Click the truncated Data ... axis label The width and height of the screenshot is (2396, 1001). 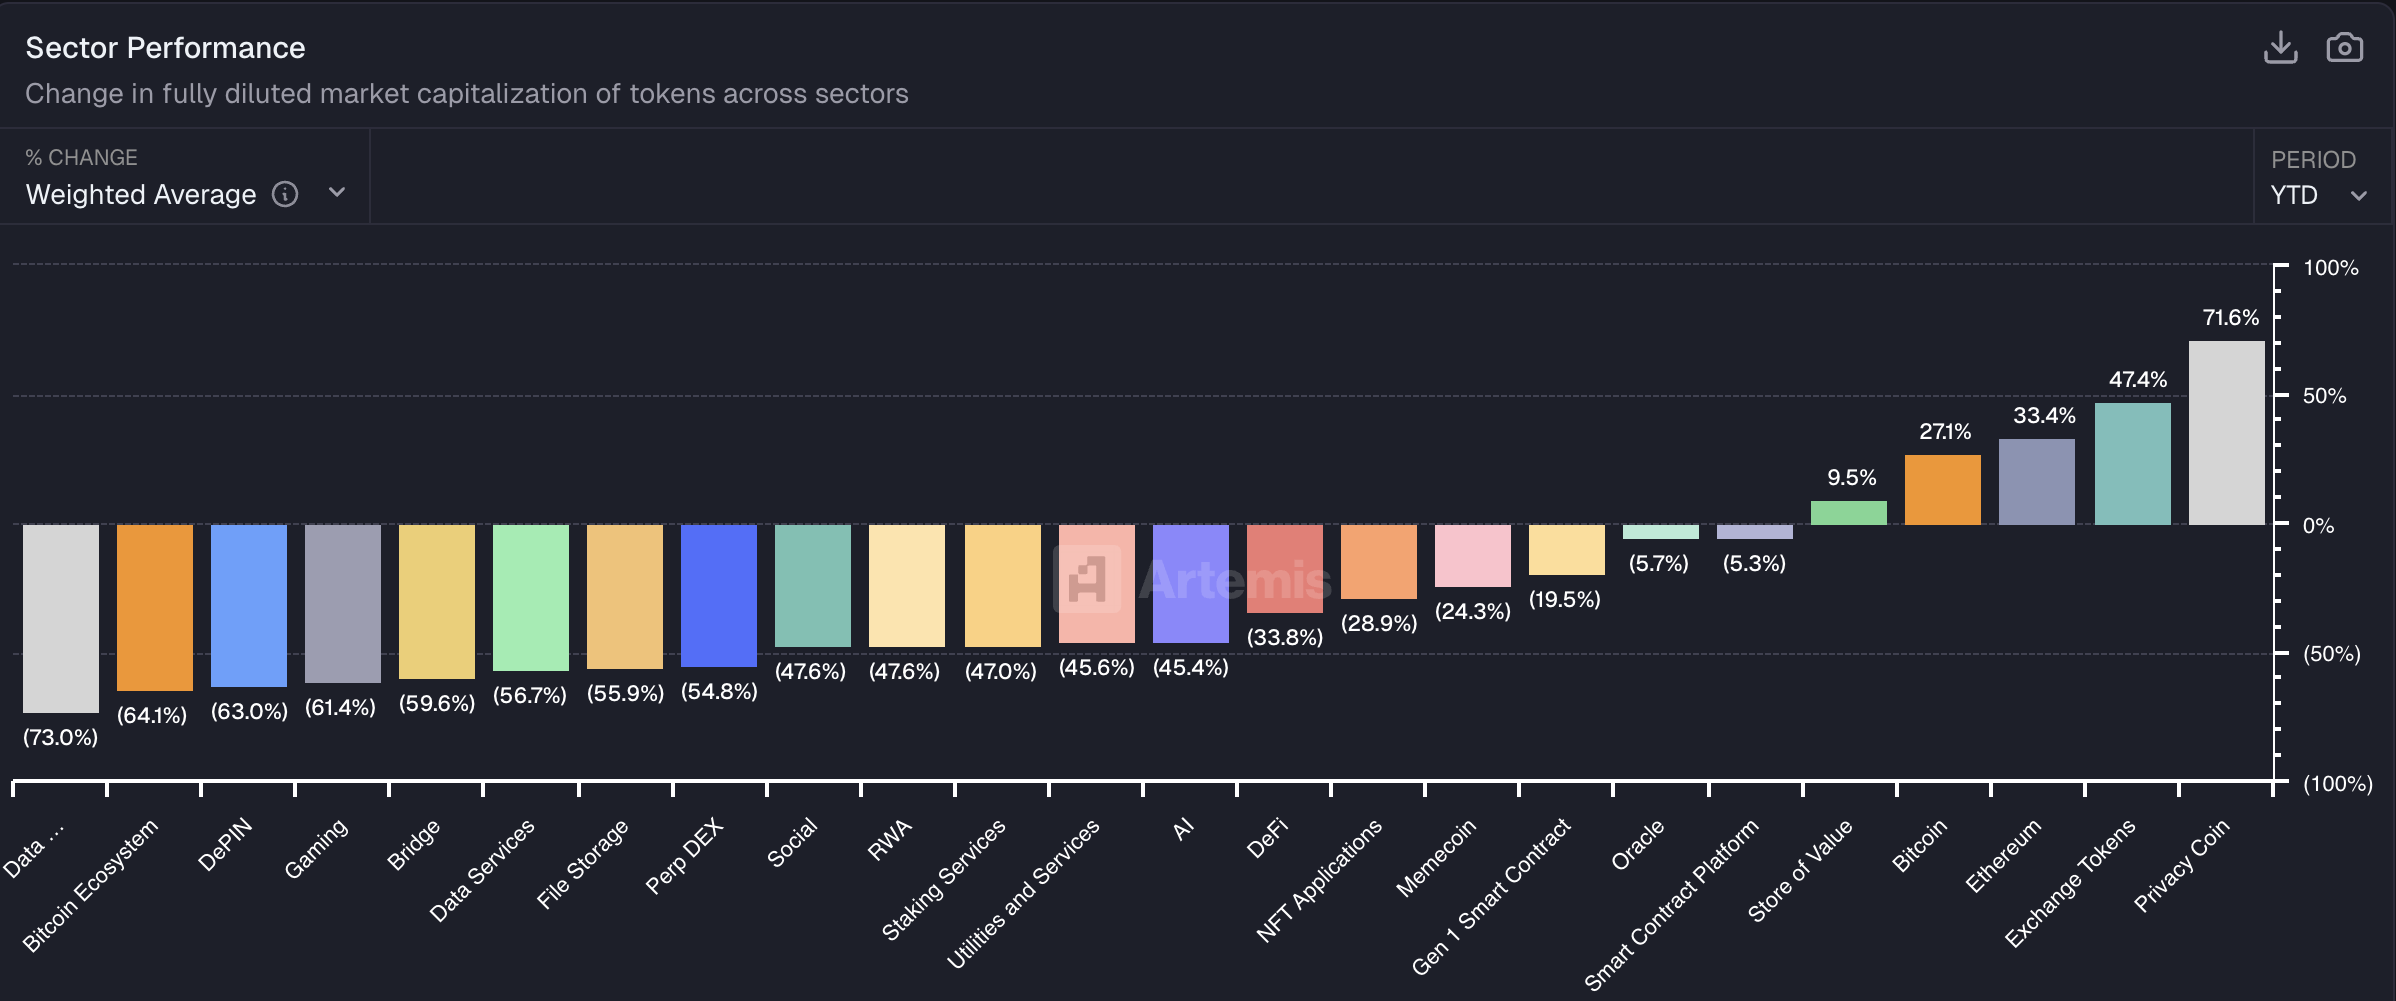click(x=33, y=851)
